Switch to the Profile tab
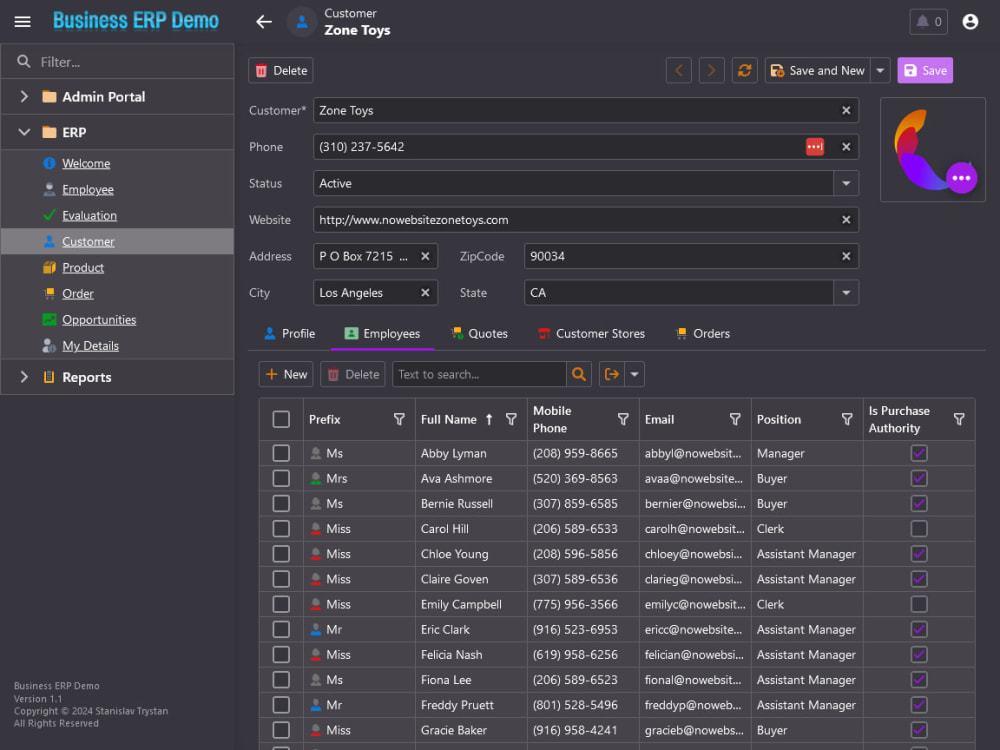1000x750 pixels. point(290,334)
